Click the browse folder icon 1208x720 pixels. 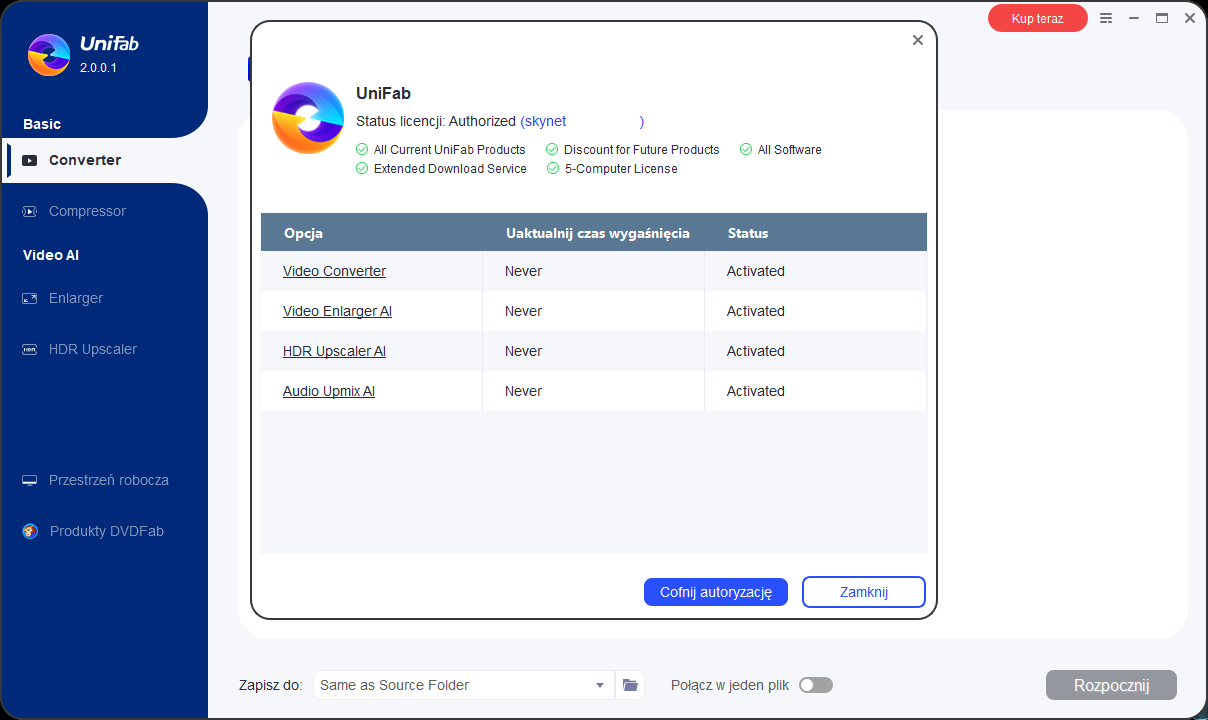(630, 685)
